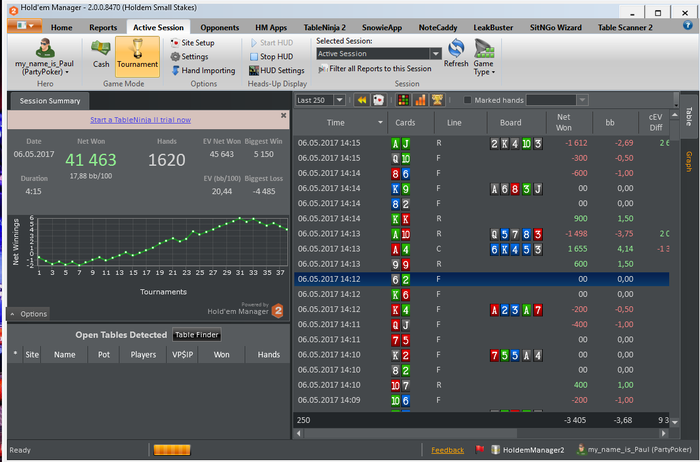Click the yellow rewind replay icon
The width and height of the screenshot is (700, 462).
tap(362, 100)
